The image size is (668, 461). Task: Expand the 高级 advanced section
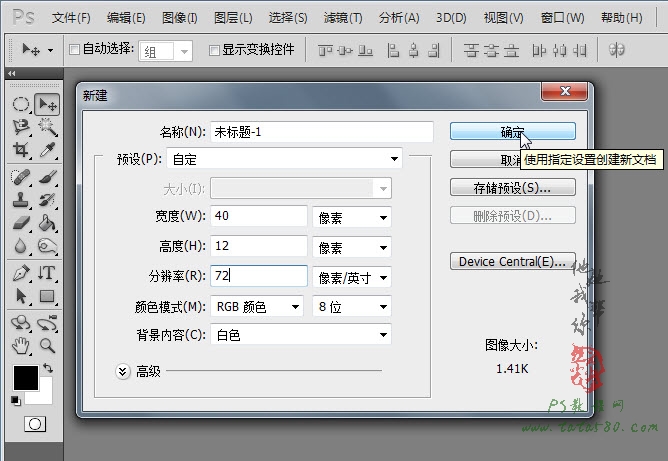[123, 372]
